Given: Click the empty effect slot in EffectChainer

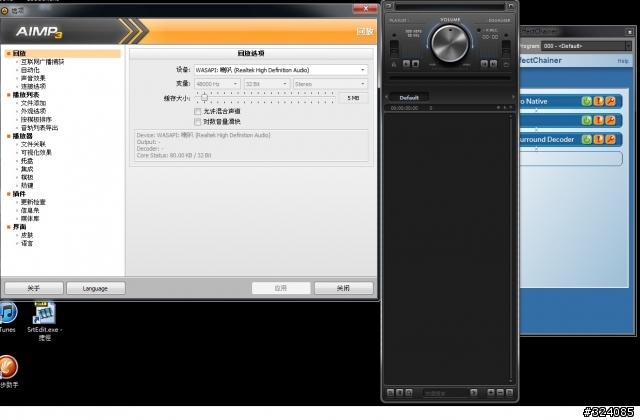Looking at the screenshot, I should [x=571, y=159].
